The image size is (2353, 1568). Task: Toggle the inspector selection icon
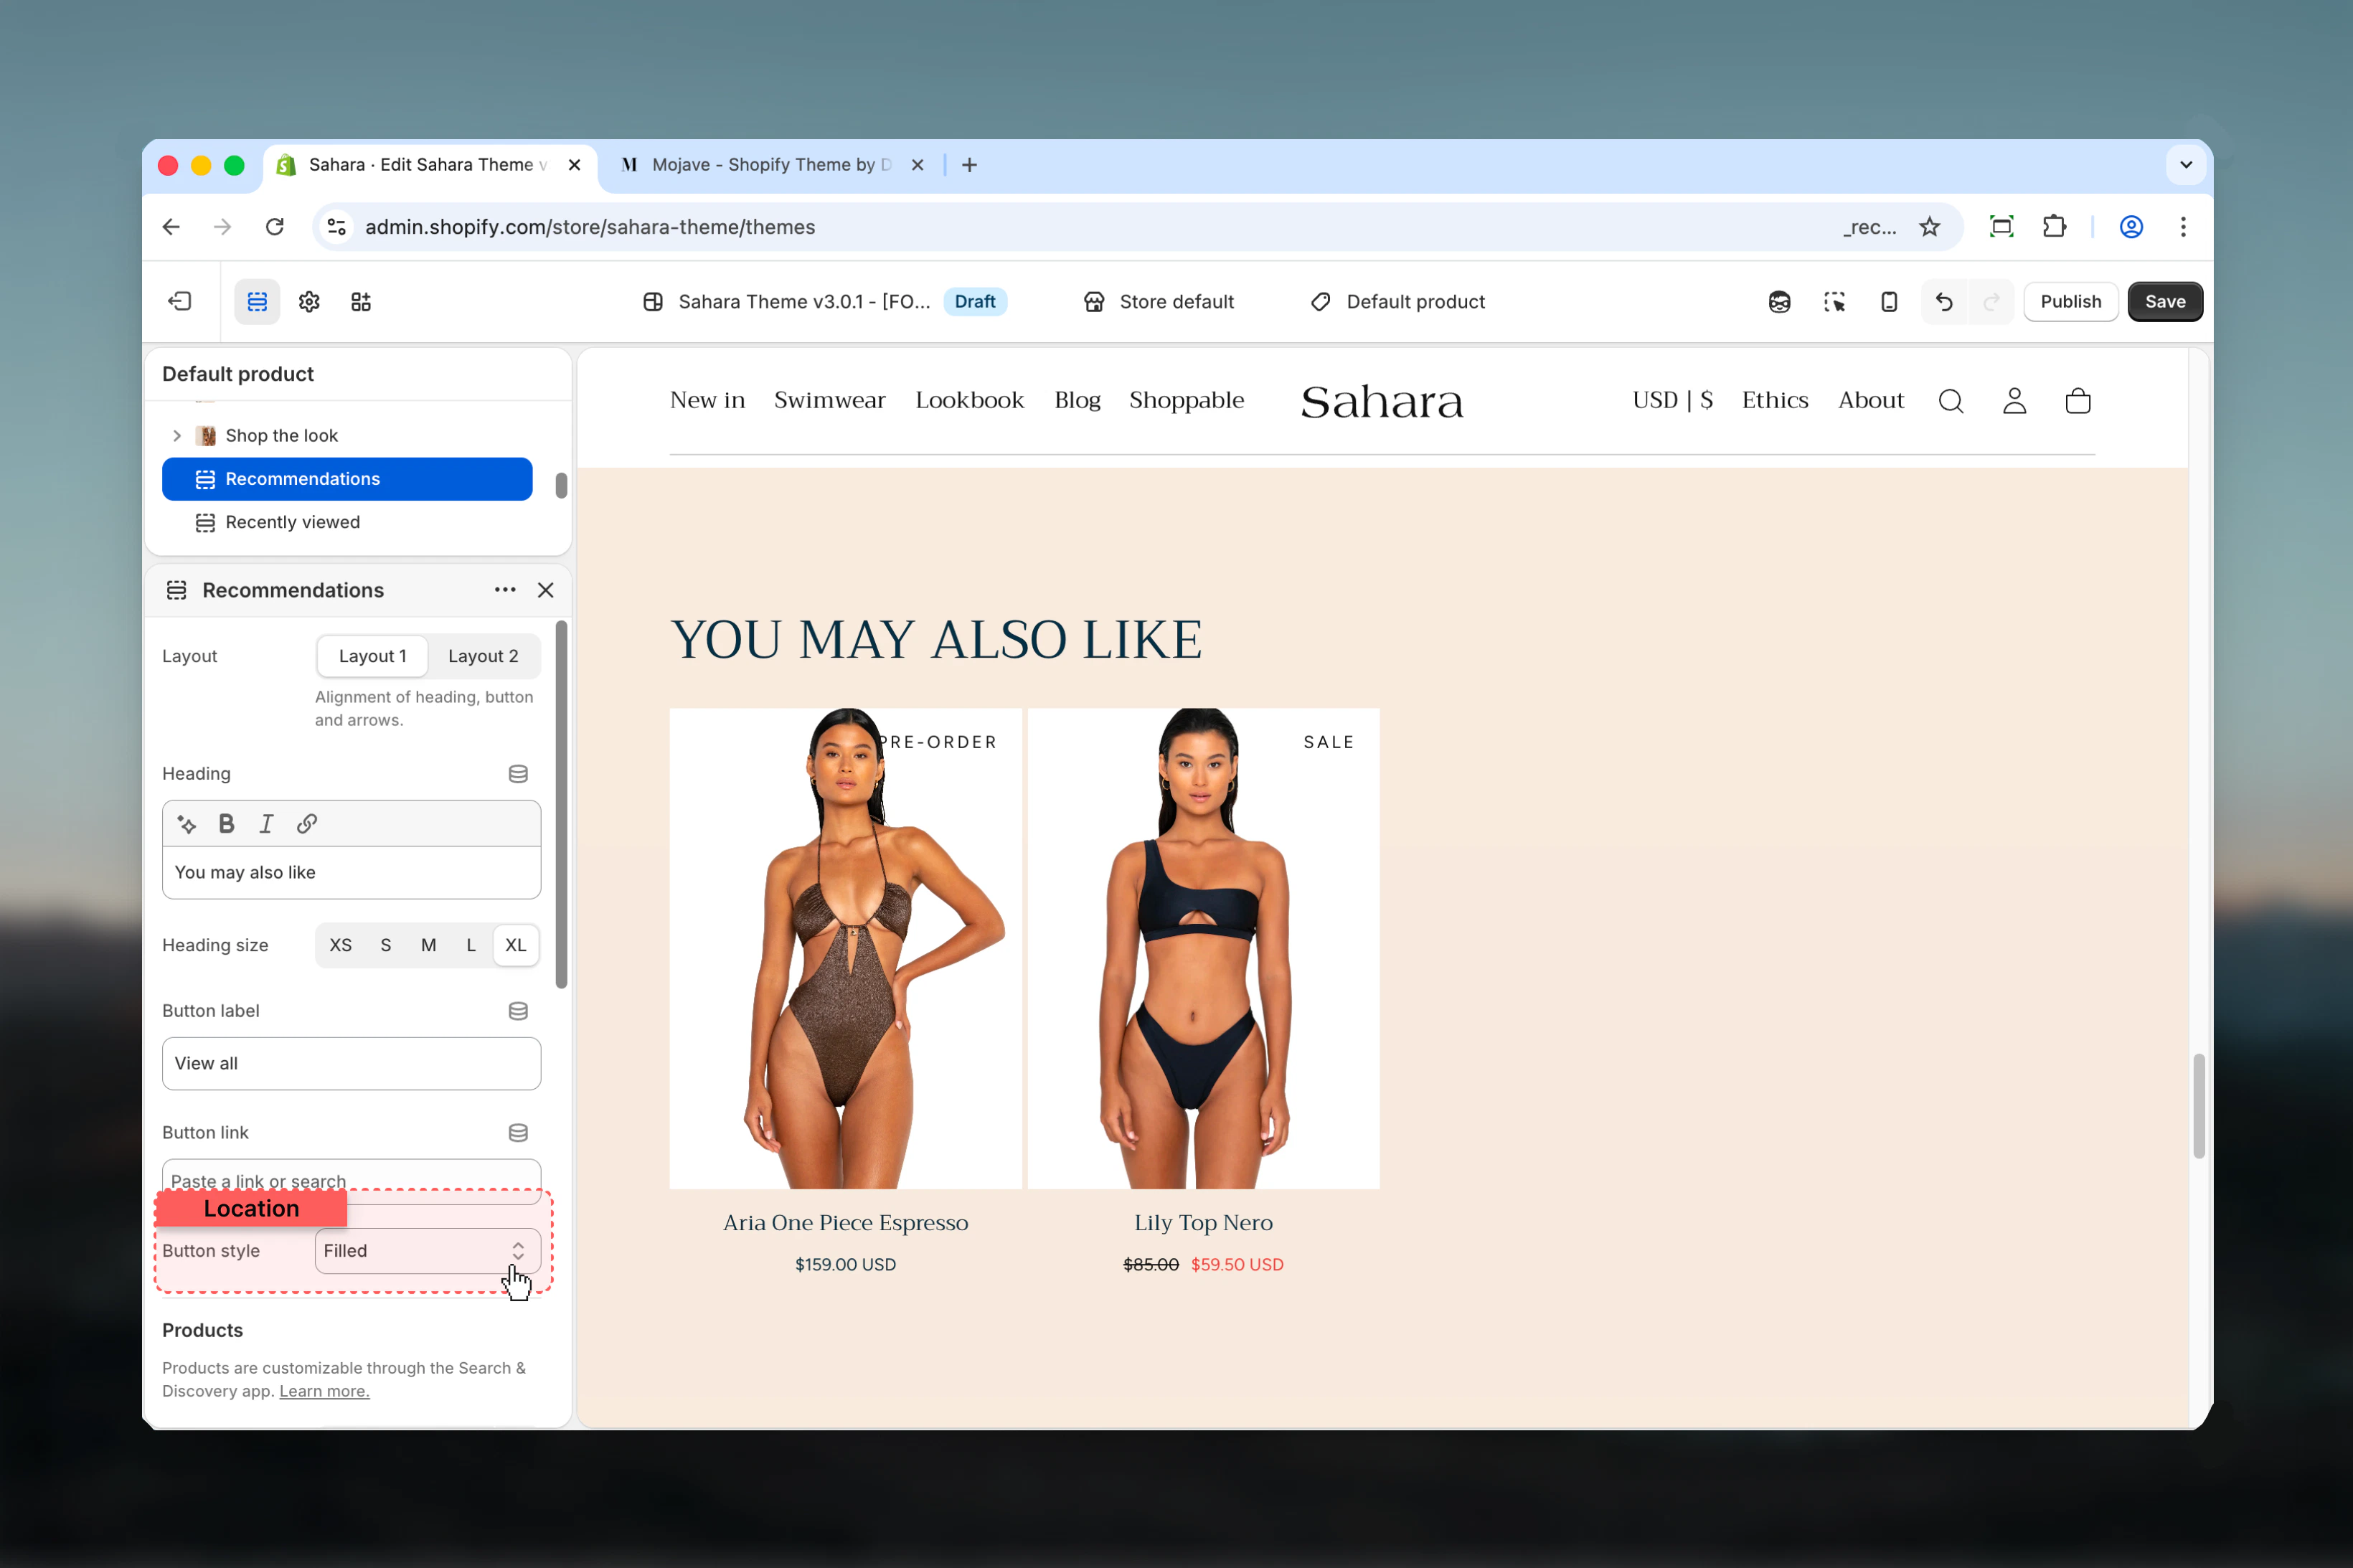(x=1834, y=301)
